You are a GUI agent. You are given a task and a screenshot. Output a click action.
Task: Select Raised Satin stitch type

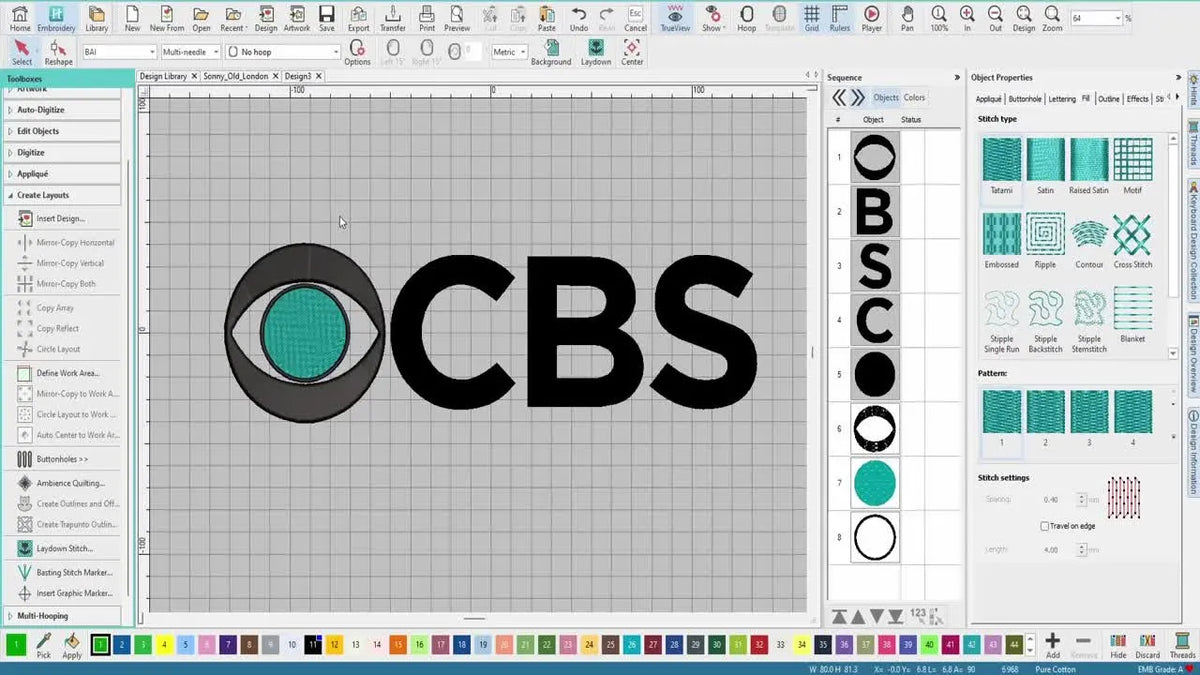coord(1089,166)
